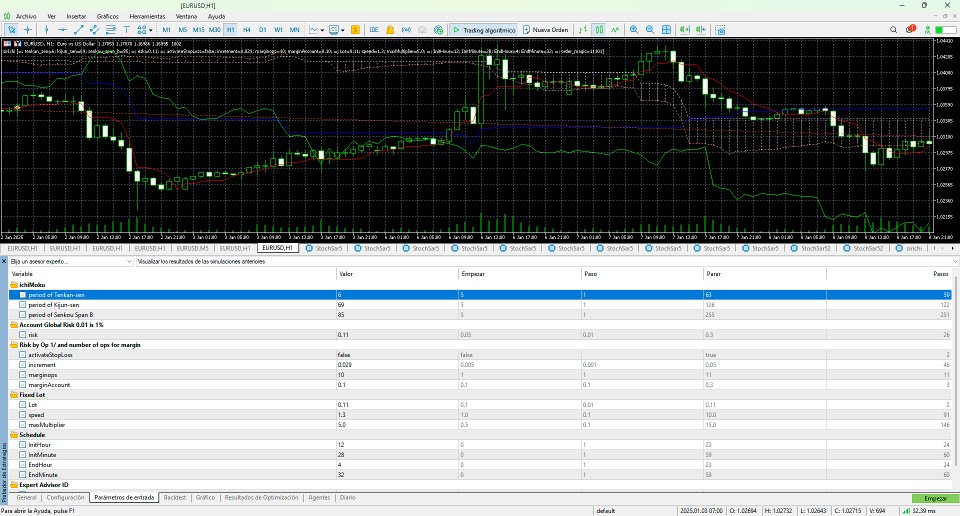Click the IDE MetaEditor icon

tap(374, 30)
